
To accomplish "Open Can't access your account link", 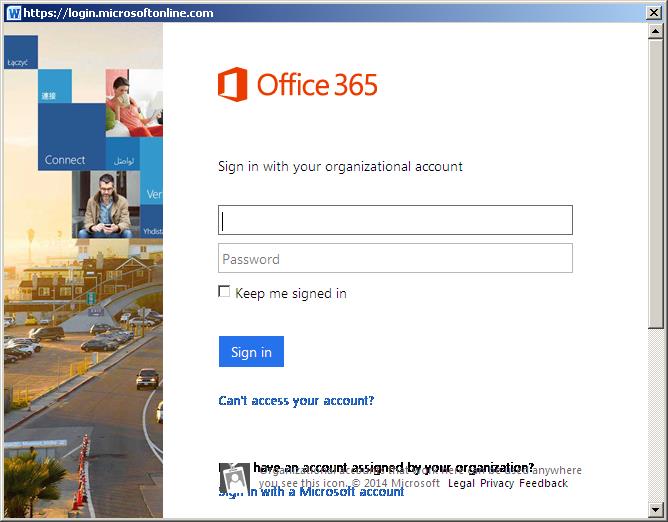I will click(296, 401).
